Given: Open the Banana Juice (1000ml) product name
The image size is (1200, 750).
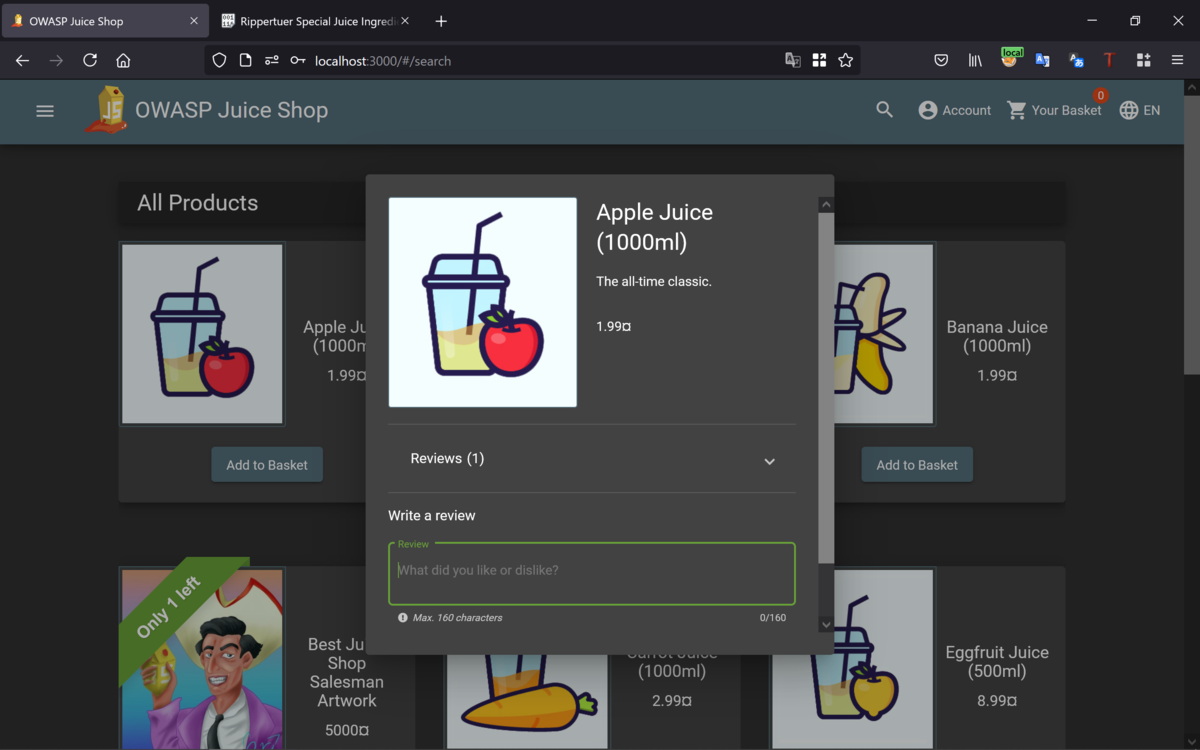Looking at the screenshot, I should [997, 336].
